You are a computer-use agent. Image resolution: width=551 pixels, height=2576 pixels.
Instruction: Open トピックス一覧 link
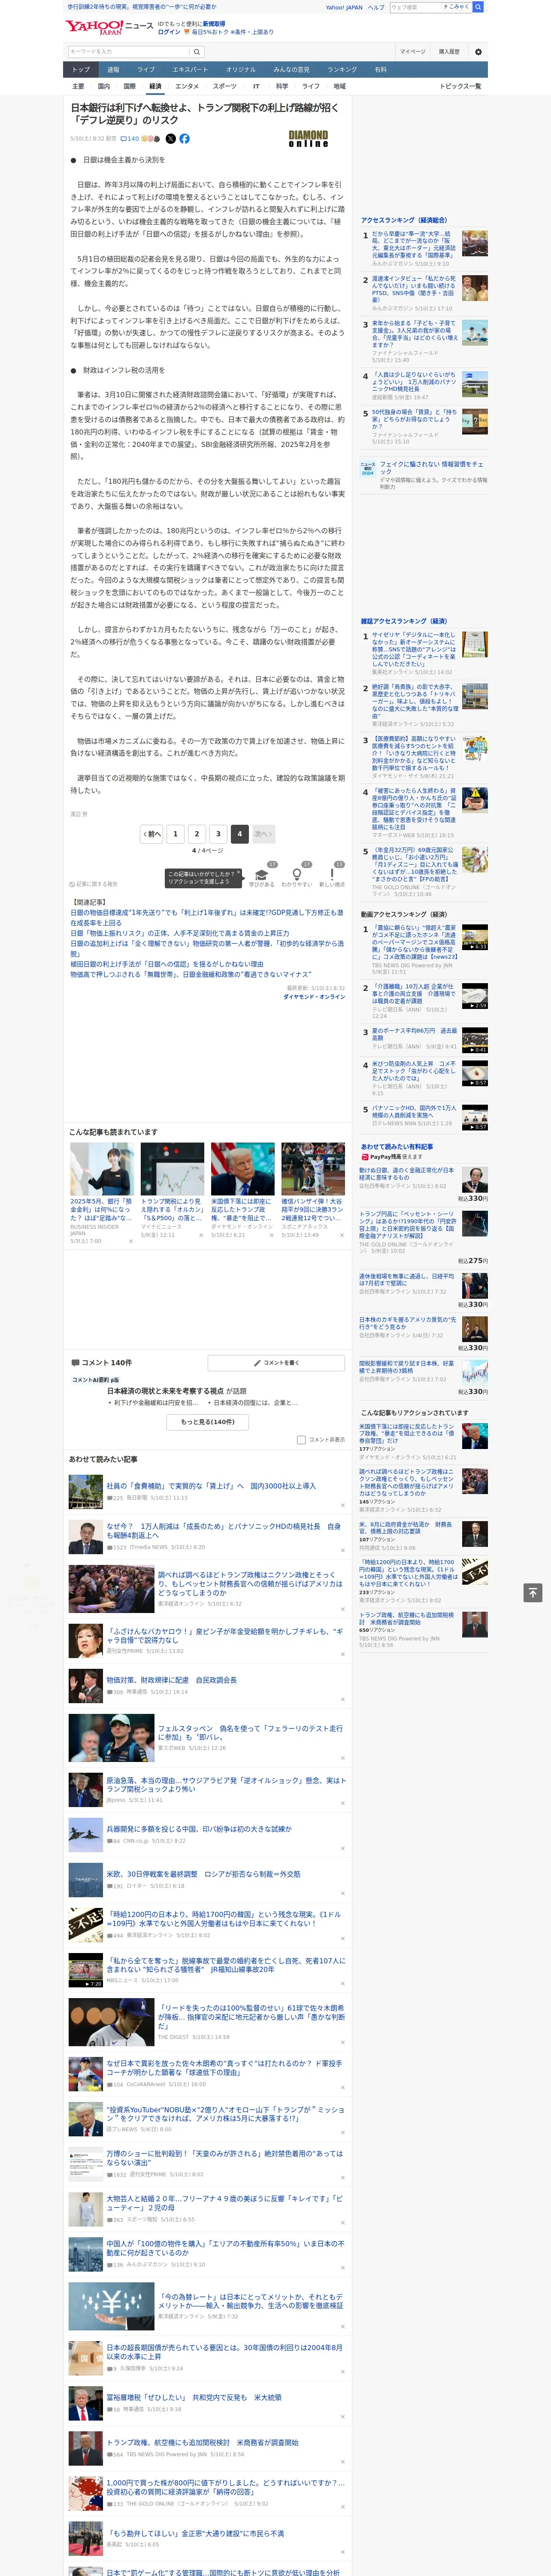460,87
